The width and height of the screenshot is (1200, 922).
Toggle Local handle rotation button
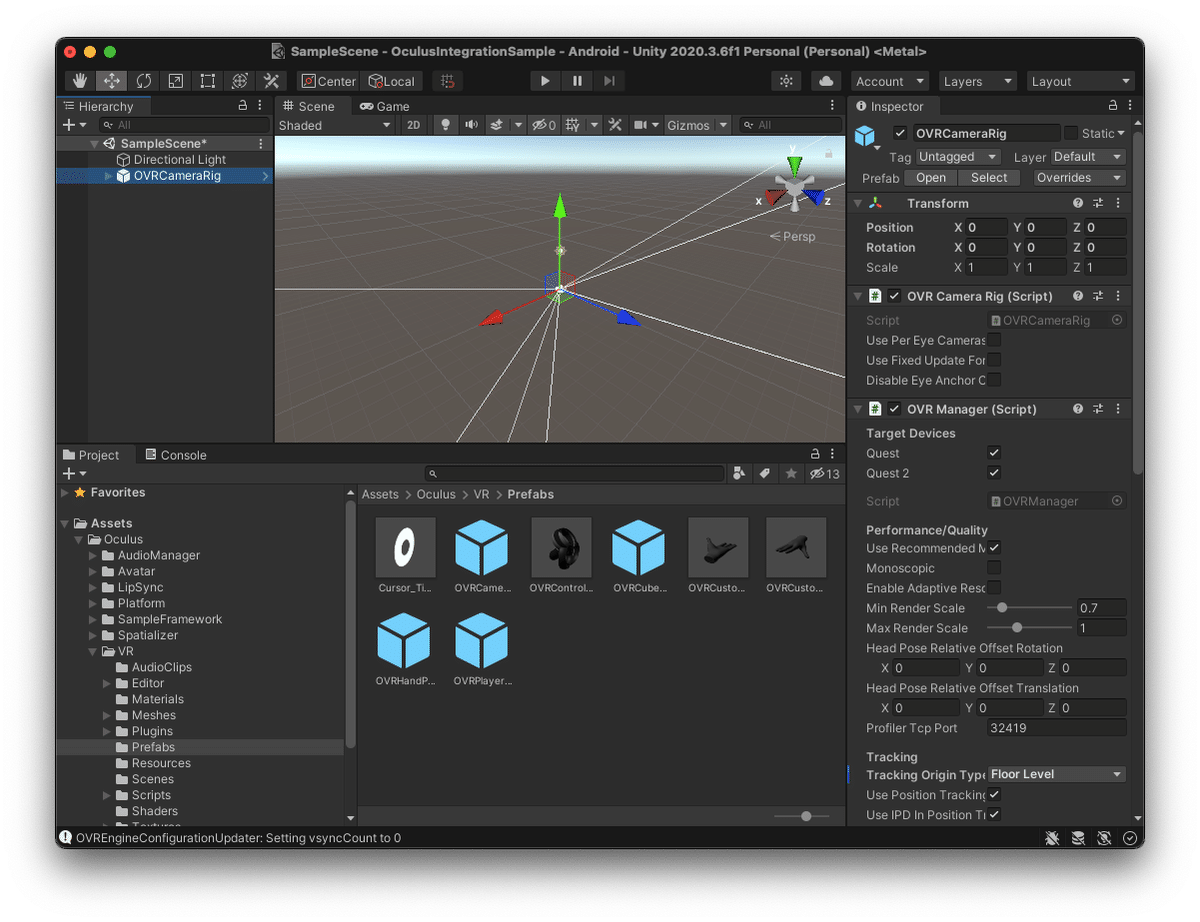[392, 81]
